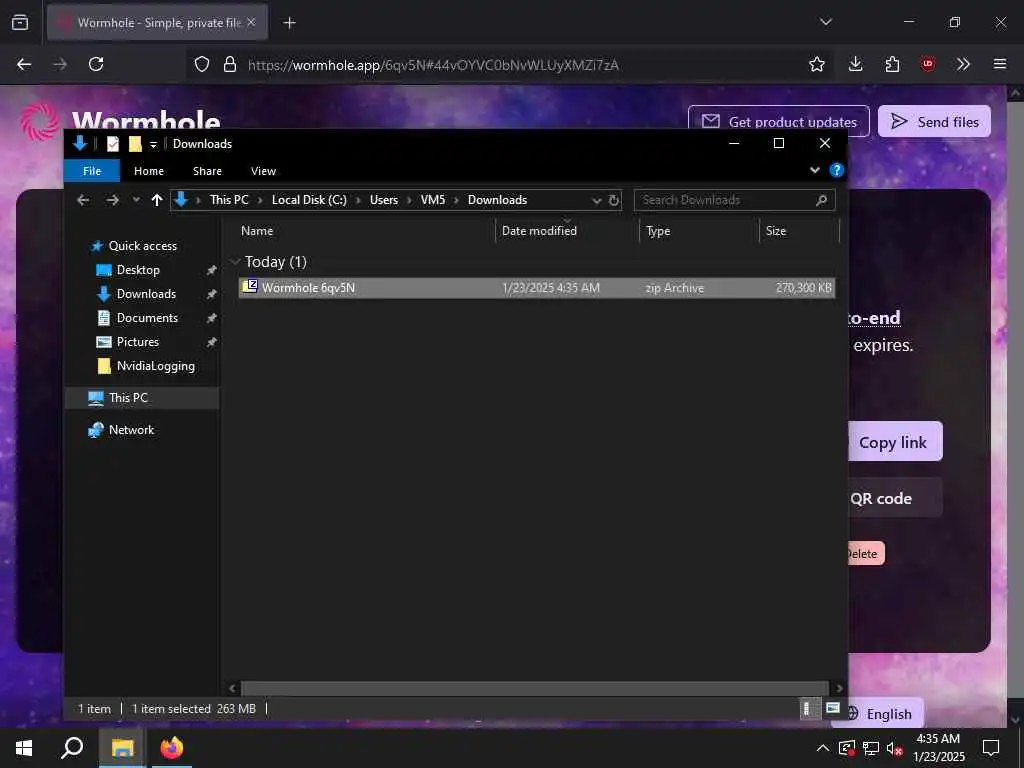Click the Explorer down-arrow title icon

[x=80, y=143]
